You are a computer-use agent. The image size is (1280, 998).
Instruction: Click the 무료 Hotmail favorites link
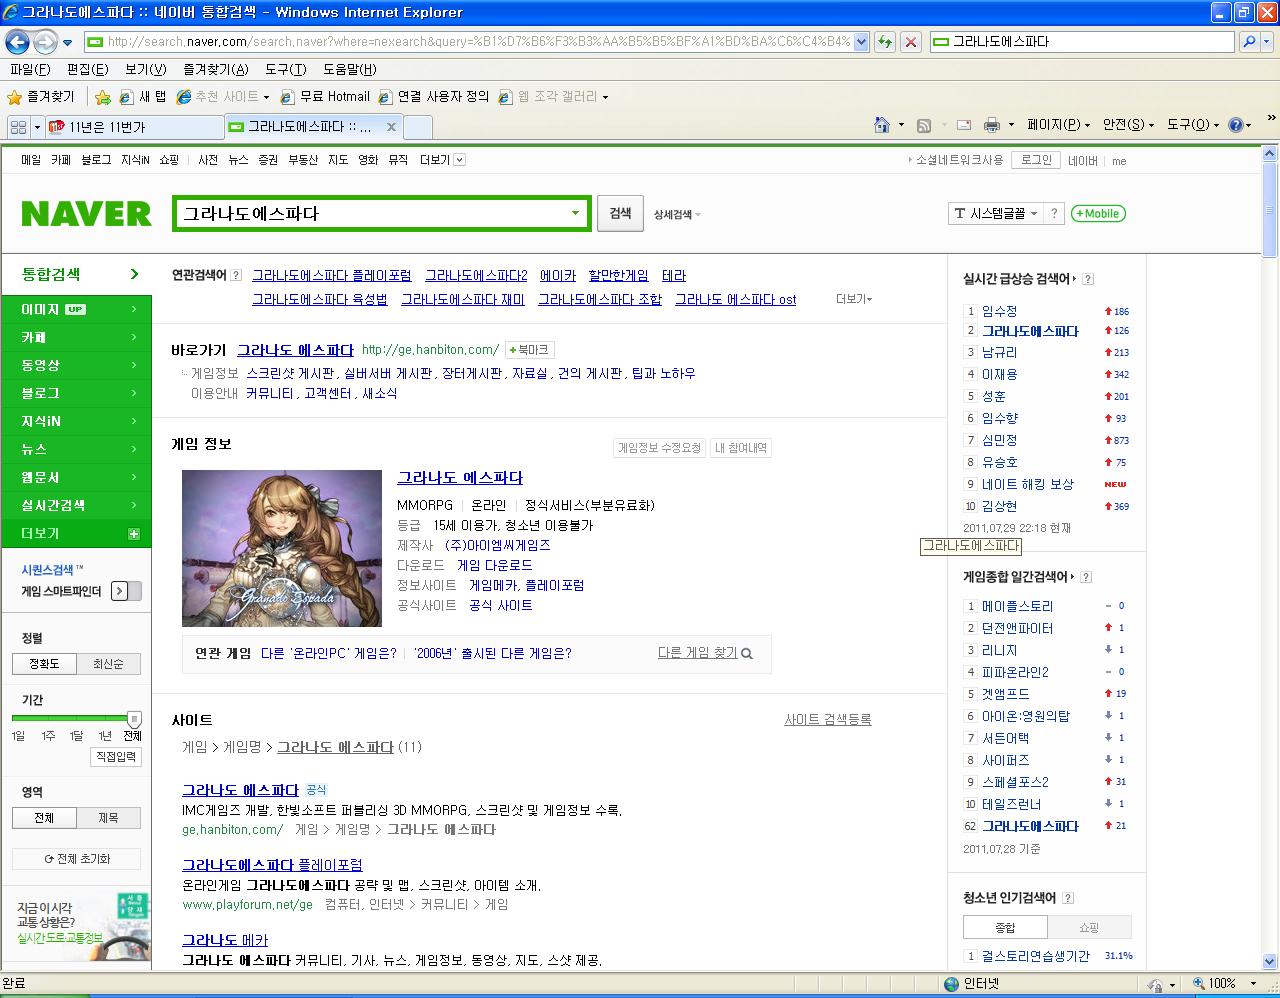point(325,97)
